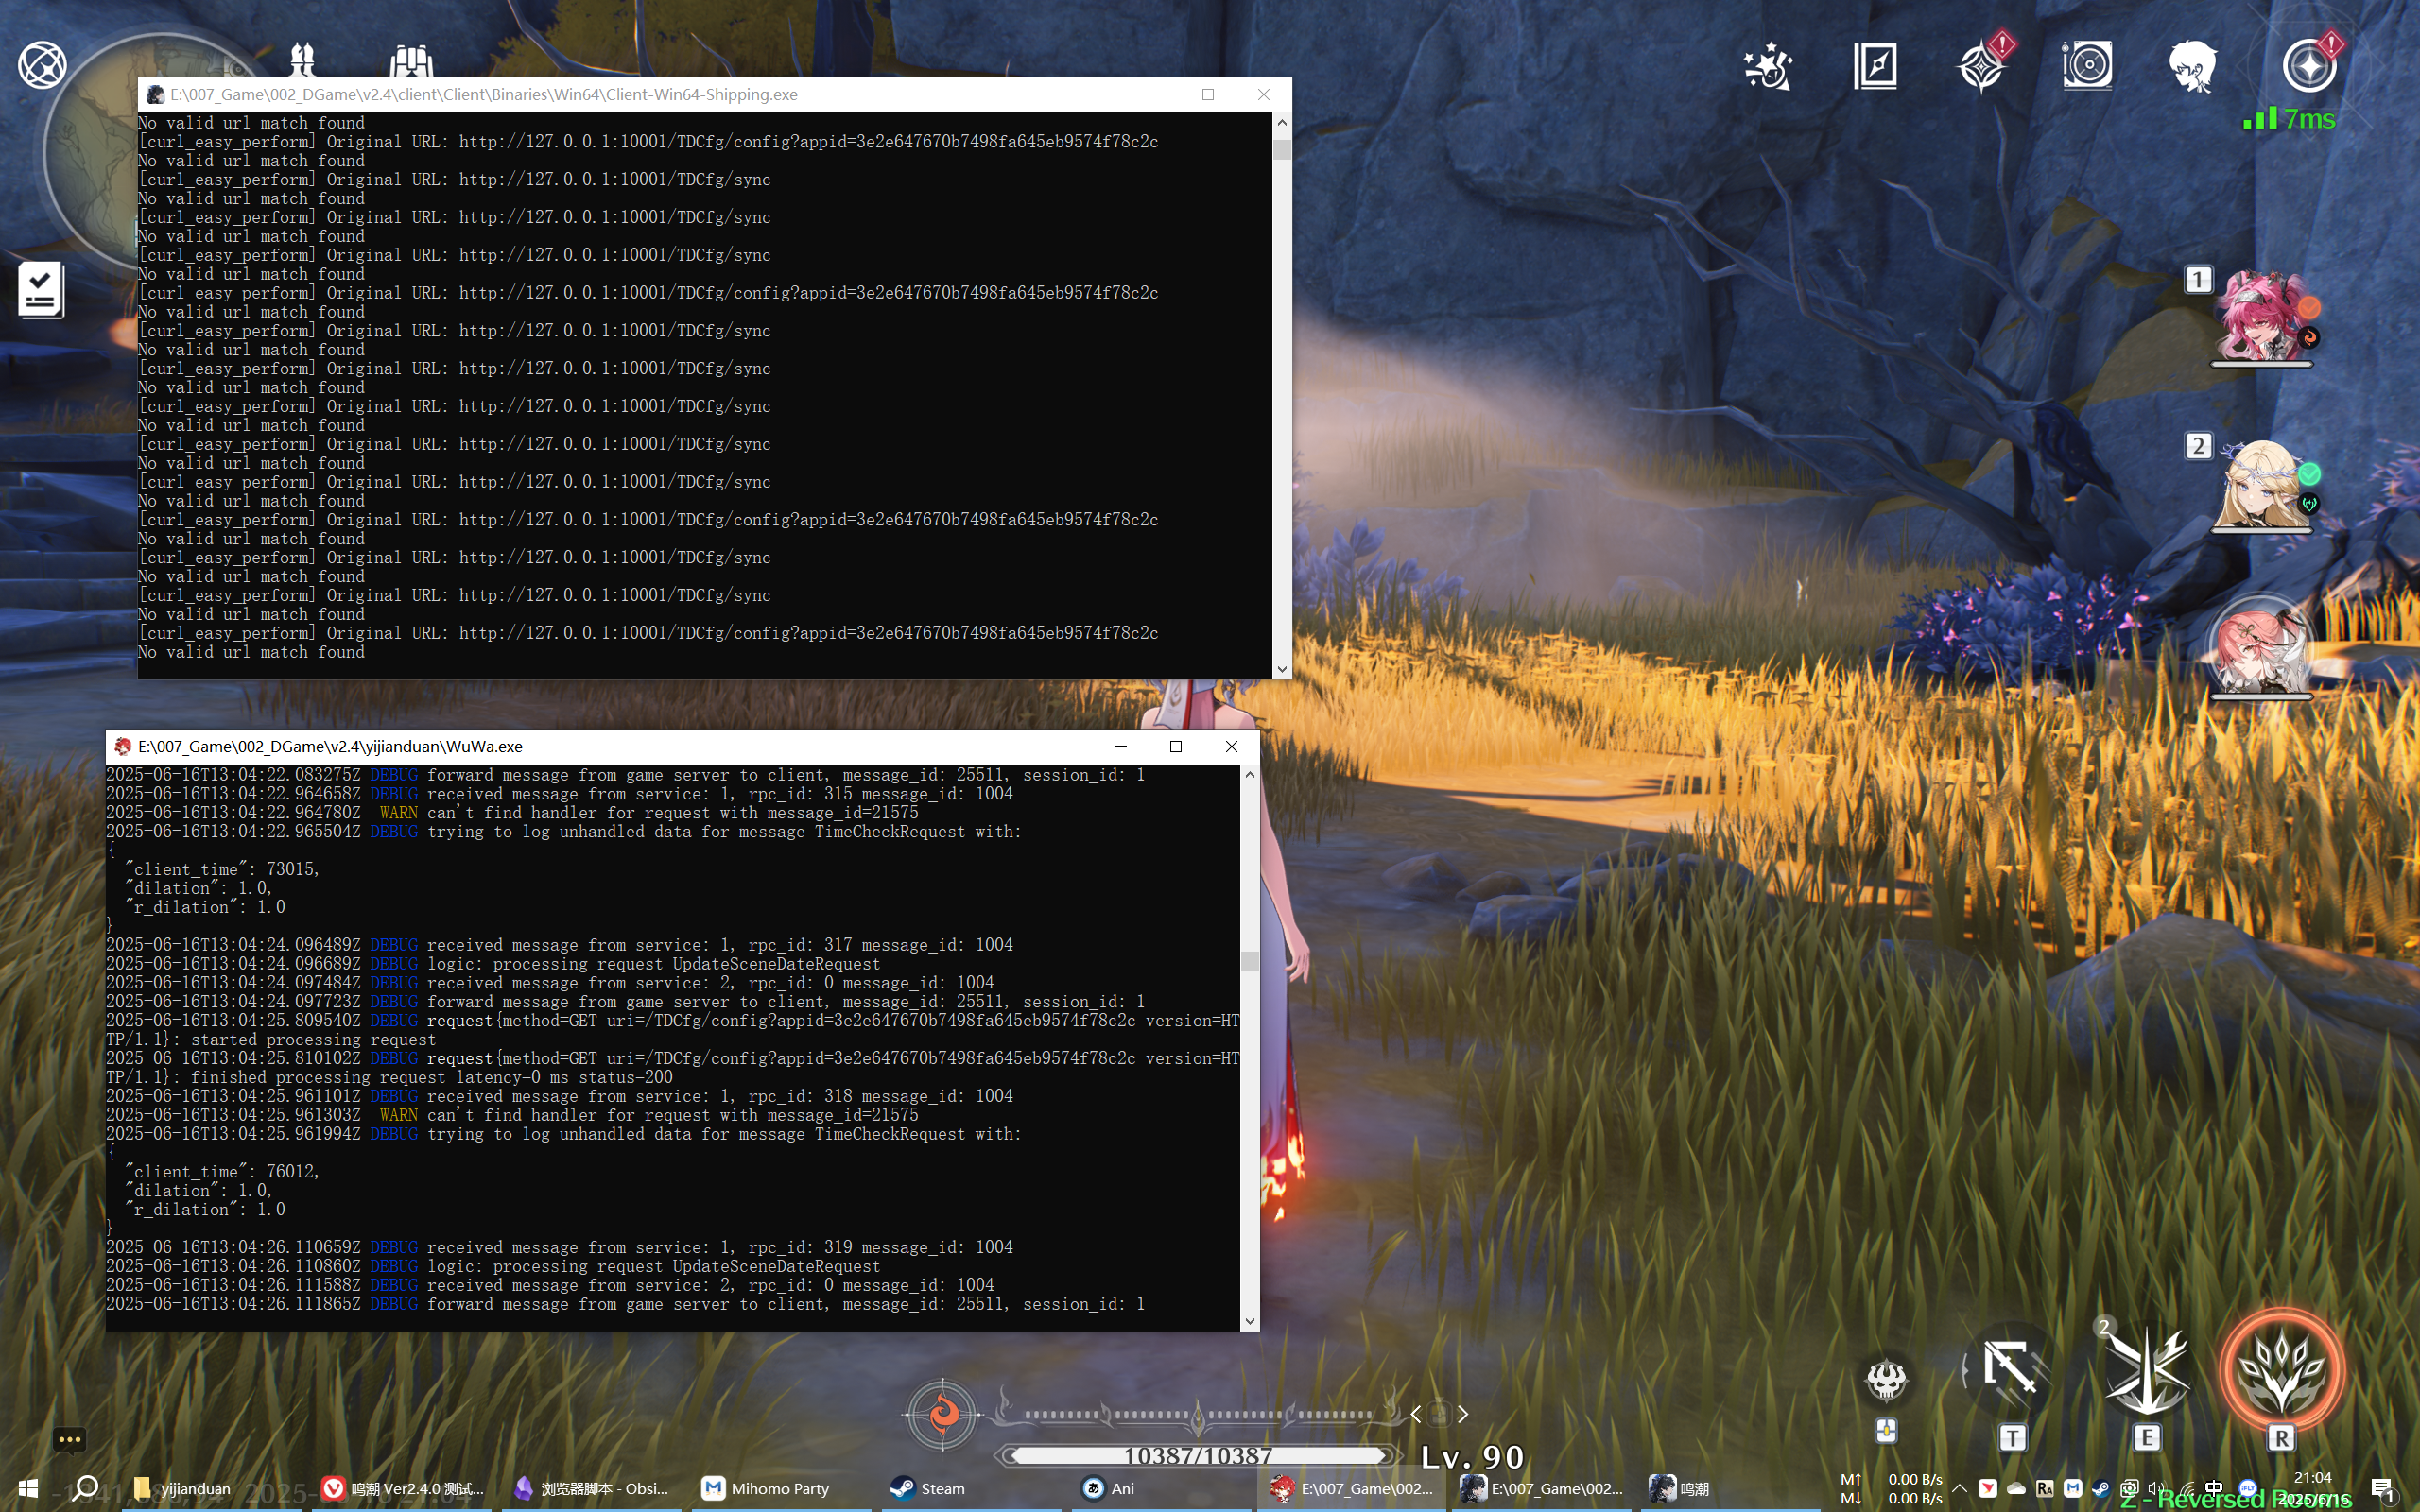Image resolution: width=2420 pixels, height=1512 pixels.
Task: Activate the R resonance liberation skill
Action: (2282, 1371)
